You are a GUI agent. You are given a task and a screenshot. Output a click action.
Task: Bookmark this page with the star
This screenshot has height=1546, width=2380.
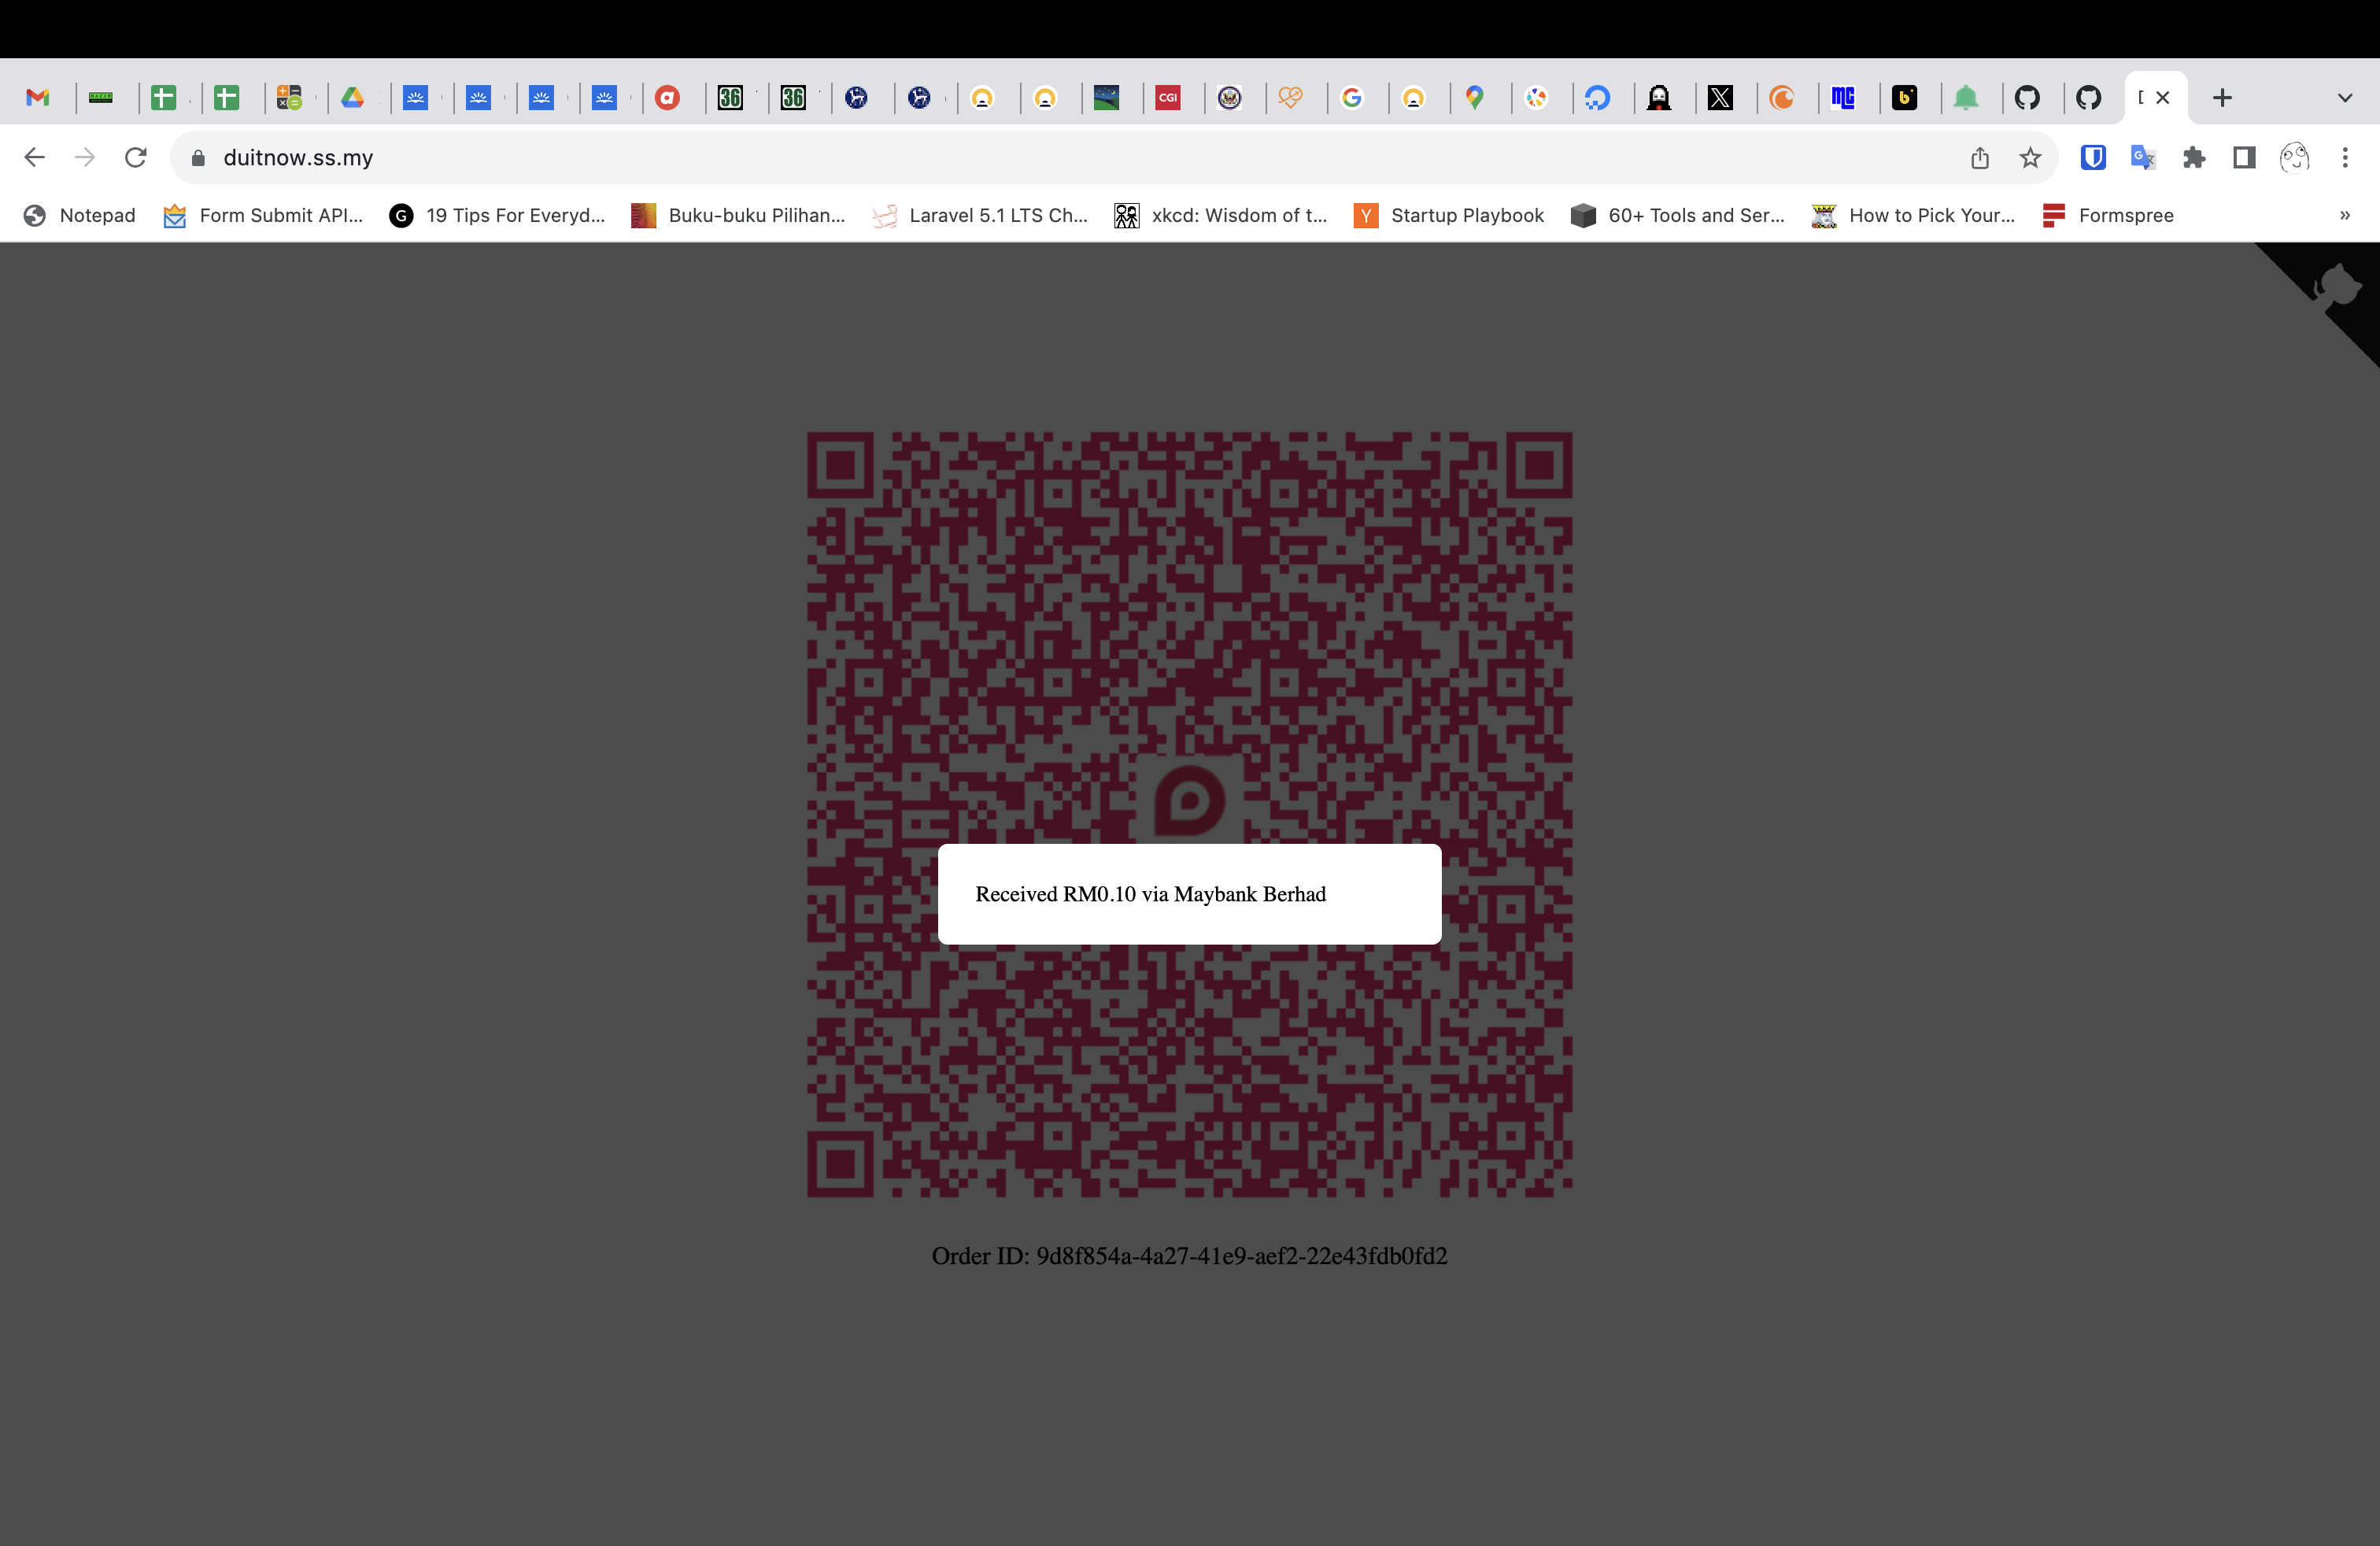2030,158
